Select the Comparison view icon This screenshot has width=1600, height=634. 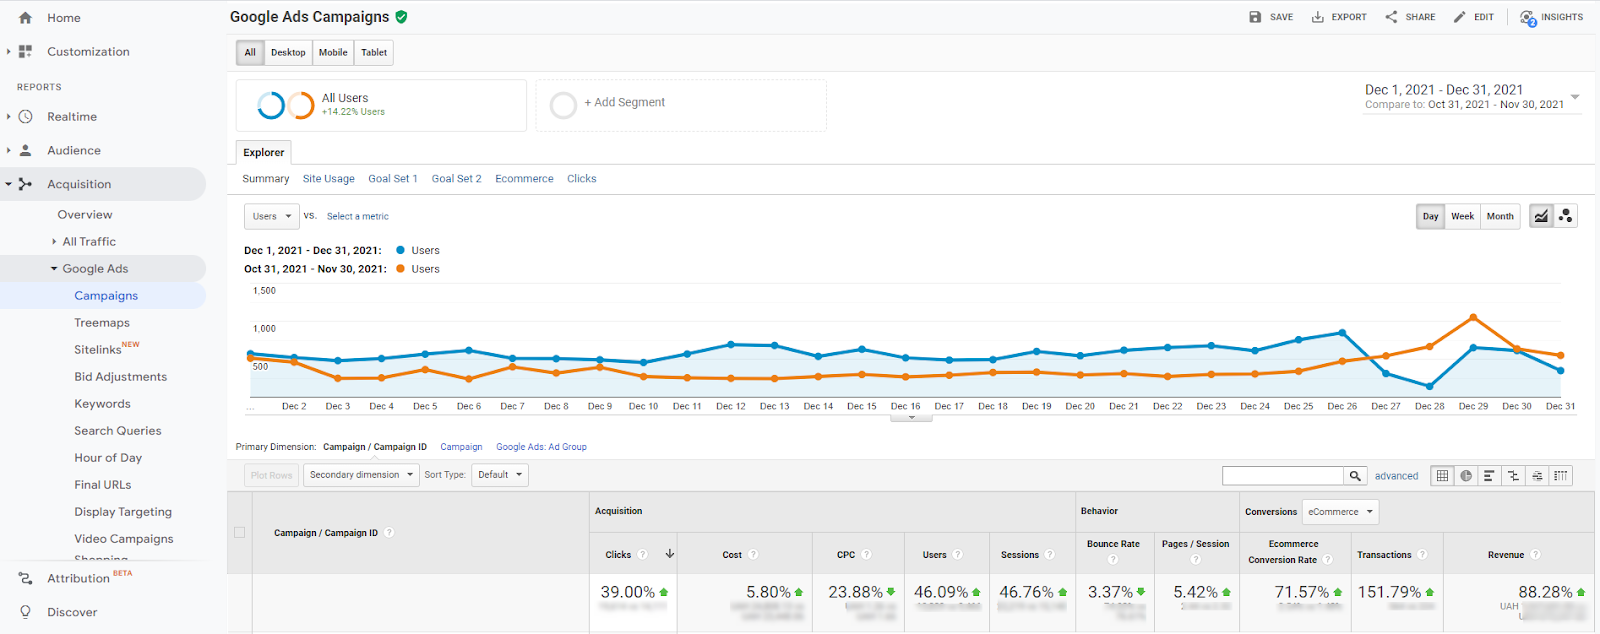(1513, 476)
